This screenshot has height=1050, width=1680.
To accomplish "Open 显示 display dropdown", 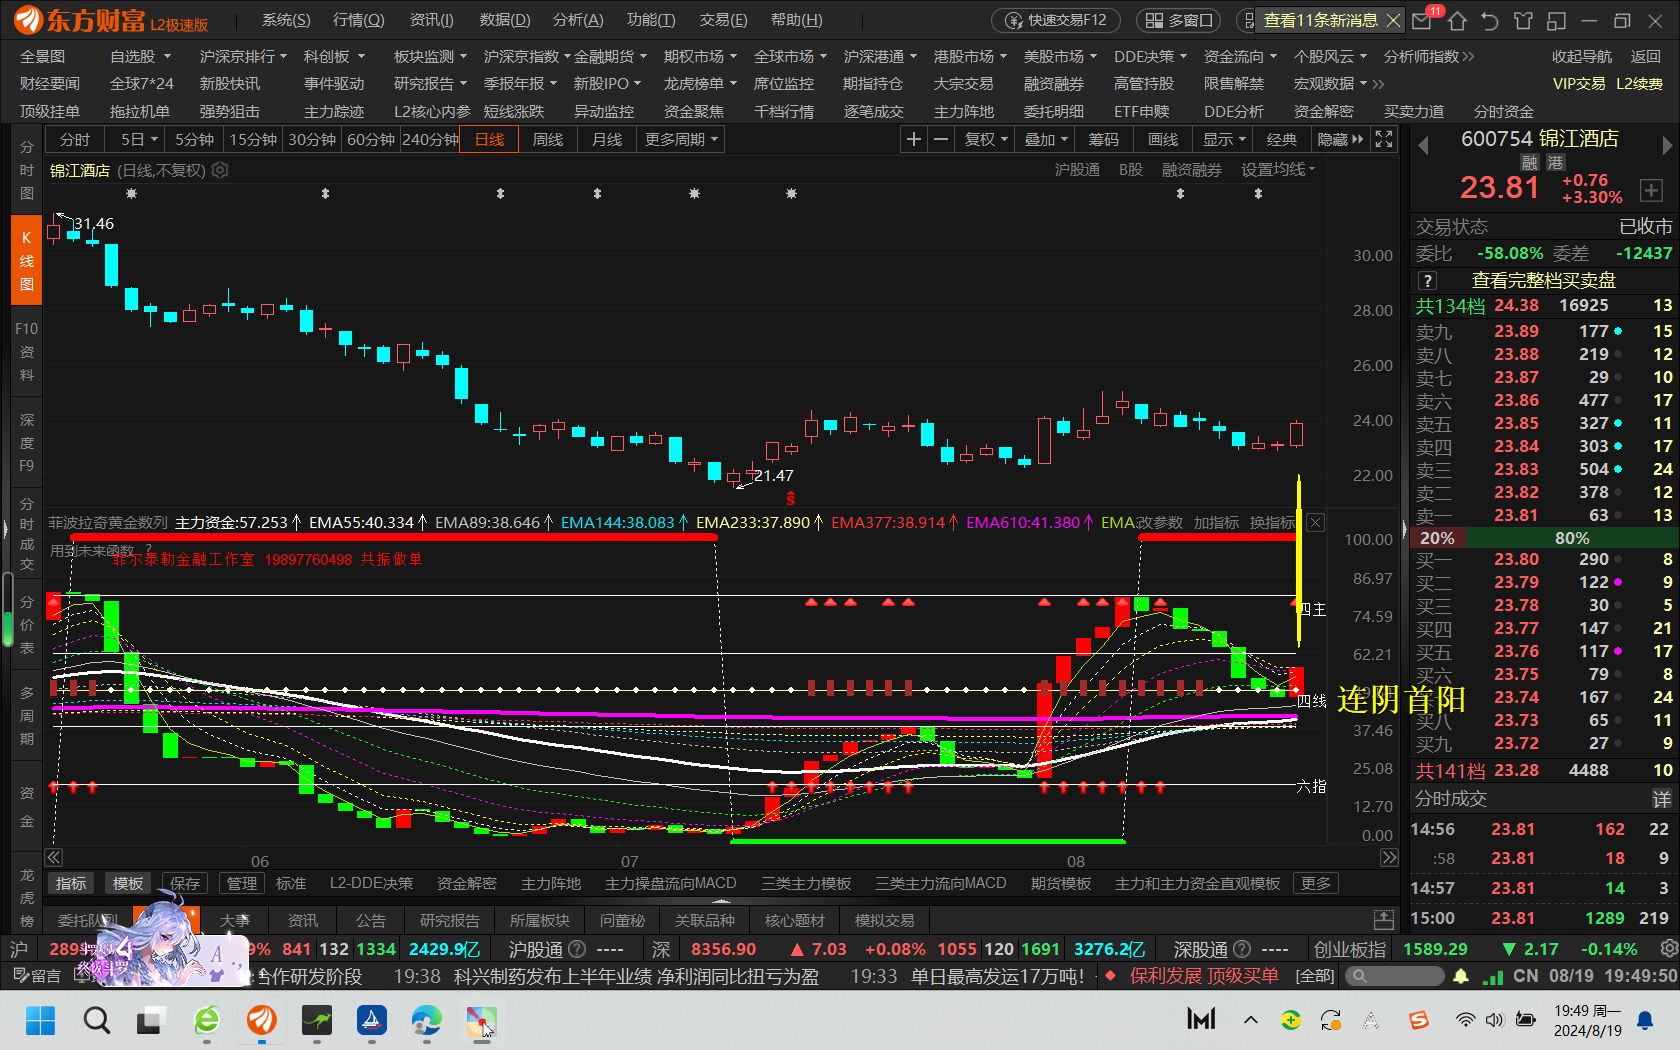I will [1224, 140].
